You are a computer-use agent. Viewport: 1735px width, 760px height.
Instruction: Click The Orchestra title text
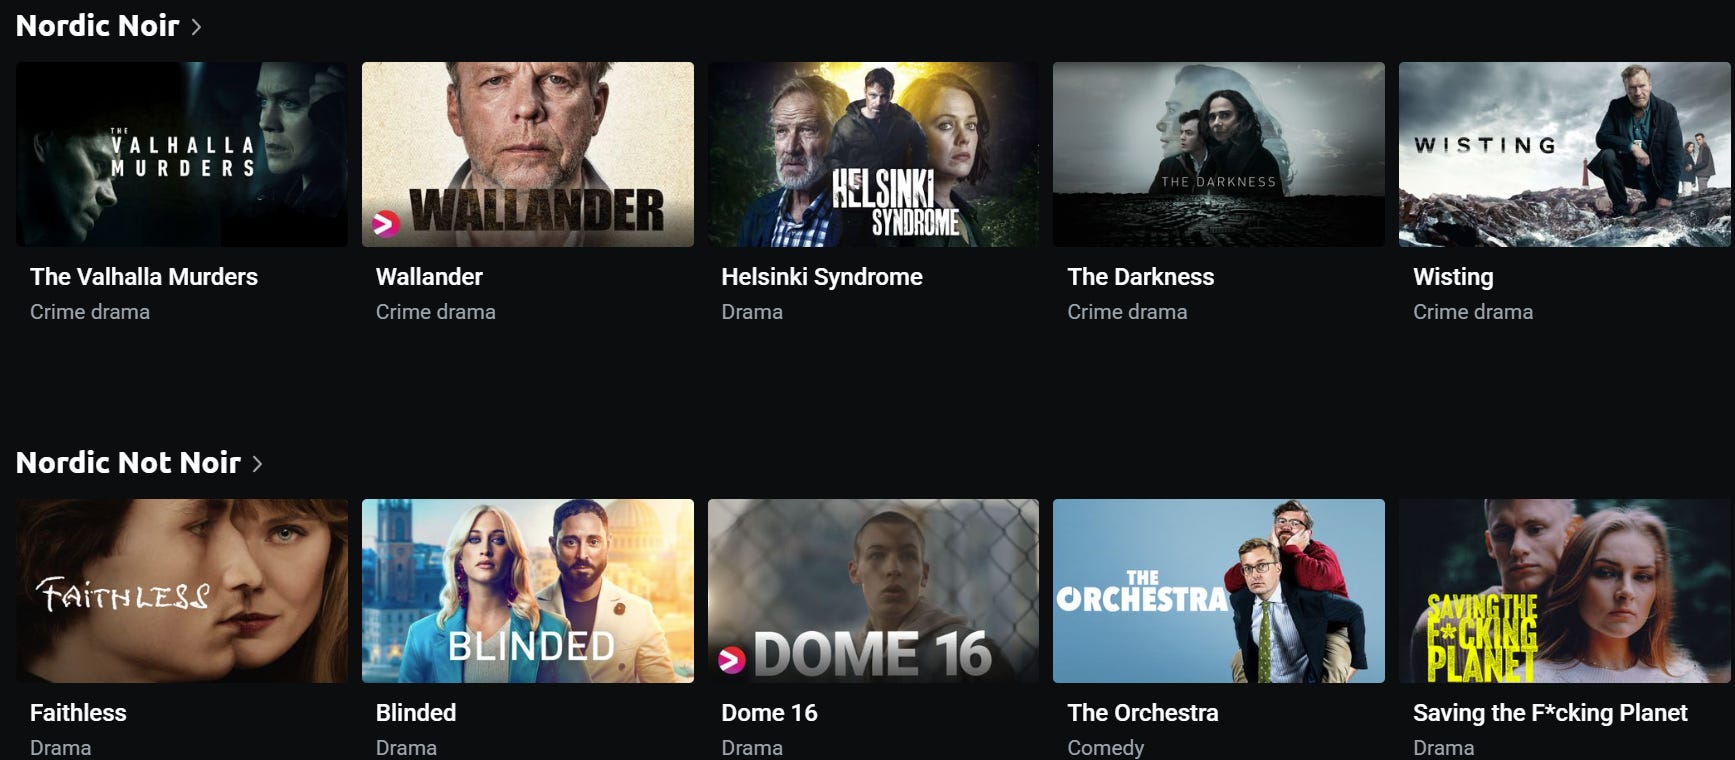coord(1143,713)
